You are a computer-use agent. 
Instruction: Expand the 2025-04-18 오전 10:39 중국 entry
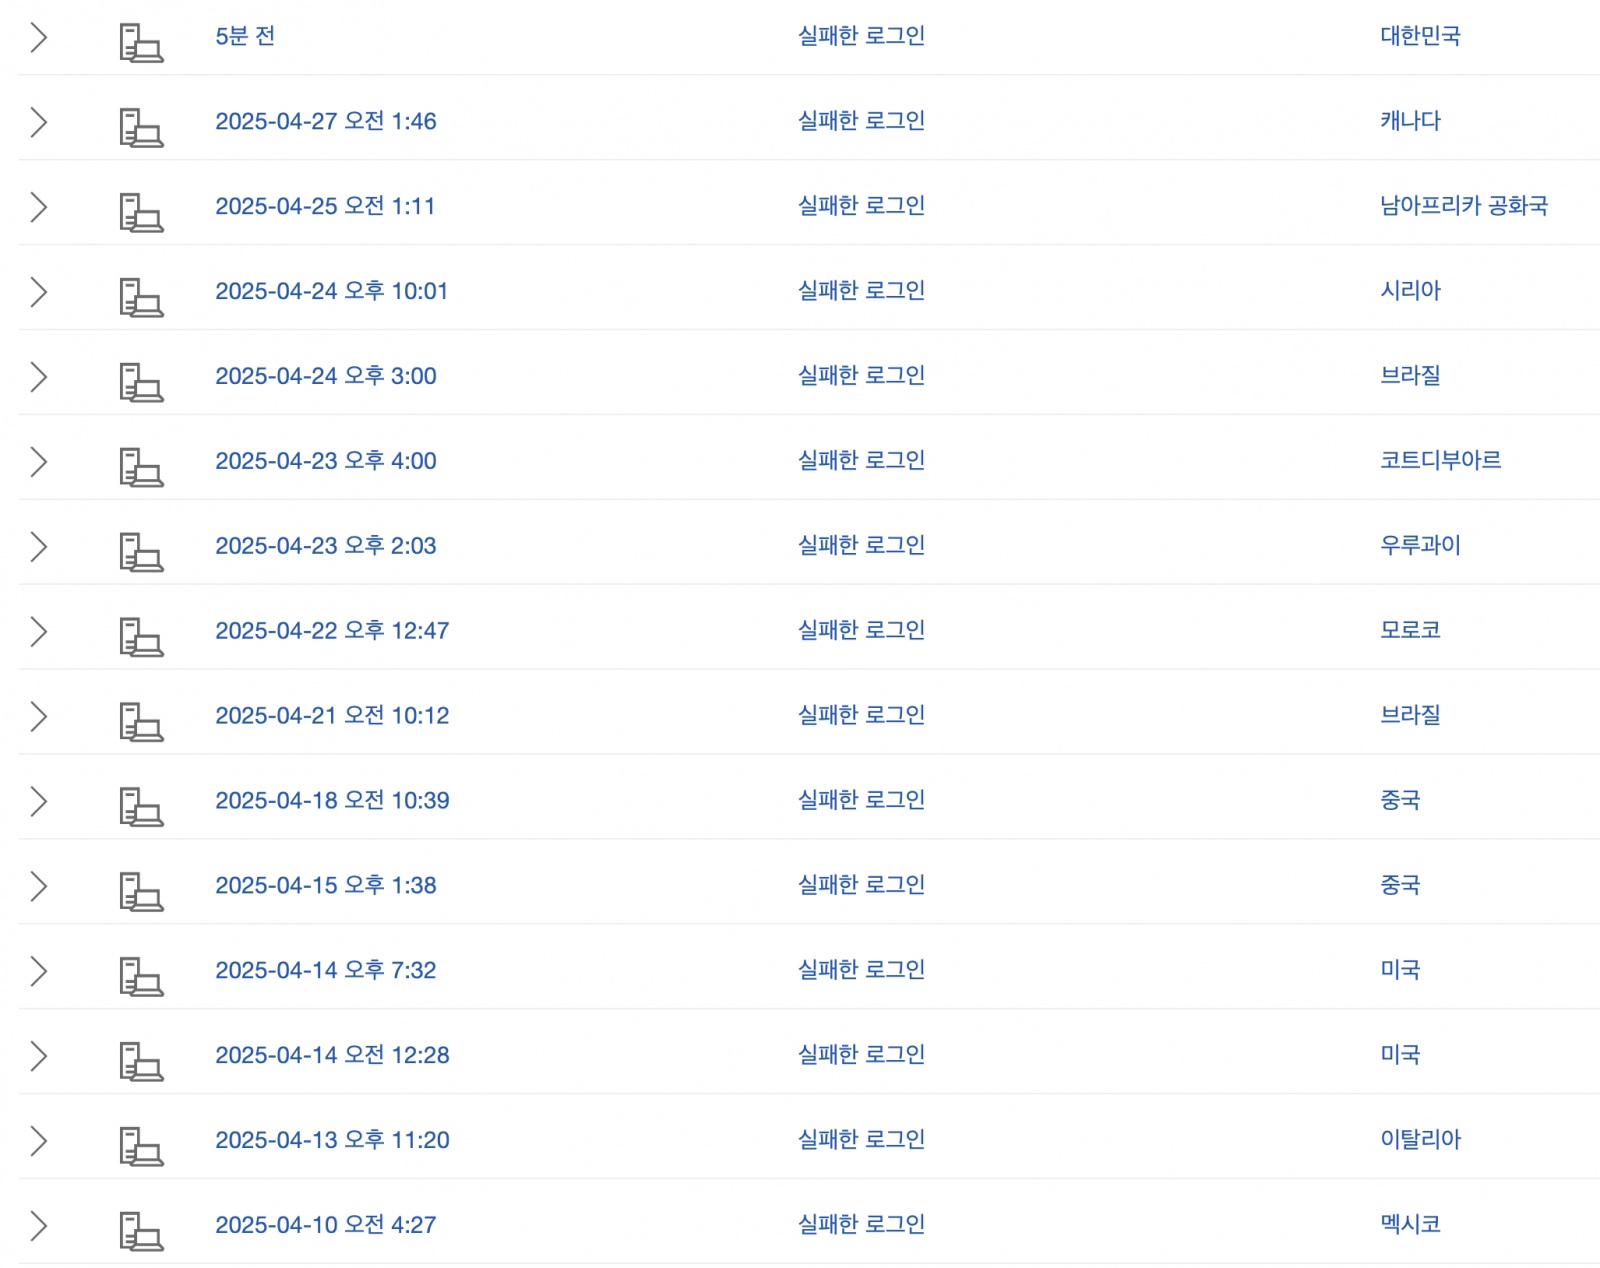(39, 801)
